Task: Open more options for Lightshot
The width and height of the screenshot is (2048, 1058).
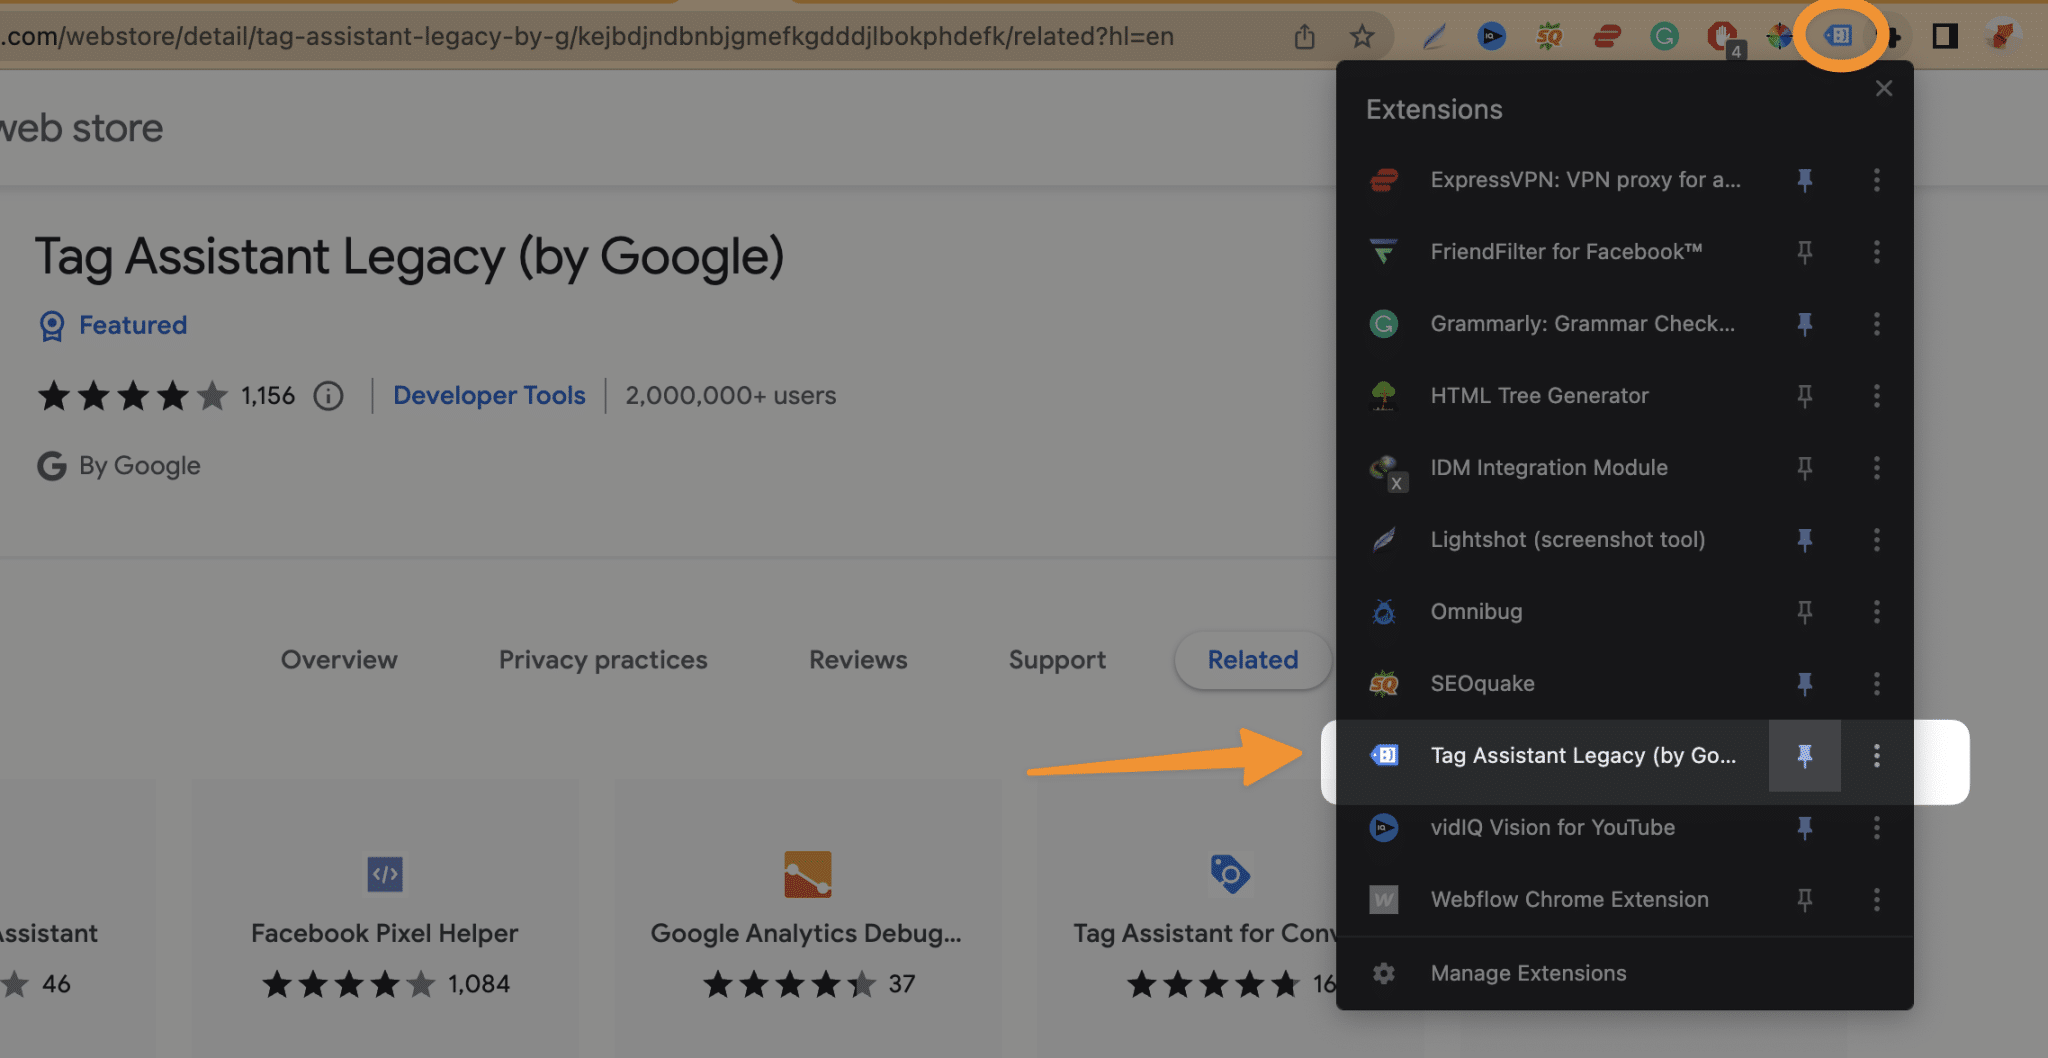Action: click(1877, 540)
